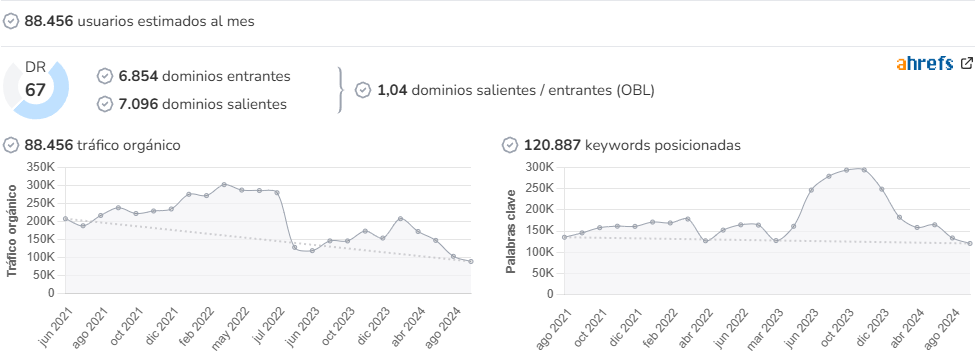Click the check icon beside tráfico orgánico heading
The image size is (979, 363).
pos(11,145)
